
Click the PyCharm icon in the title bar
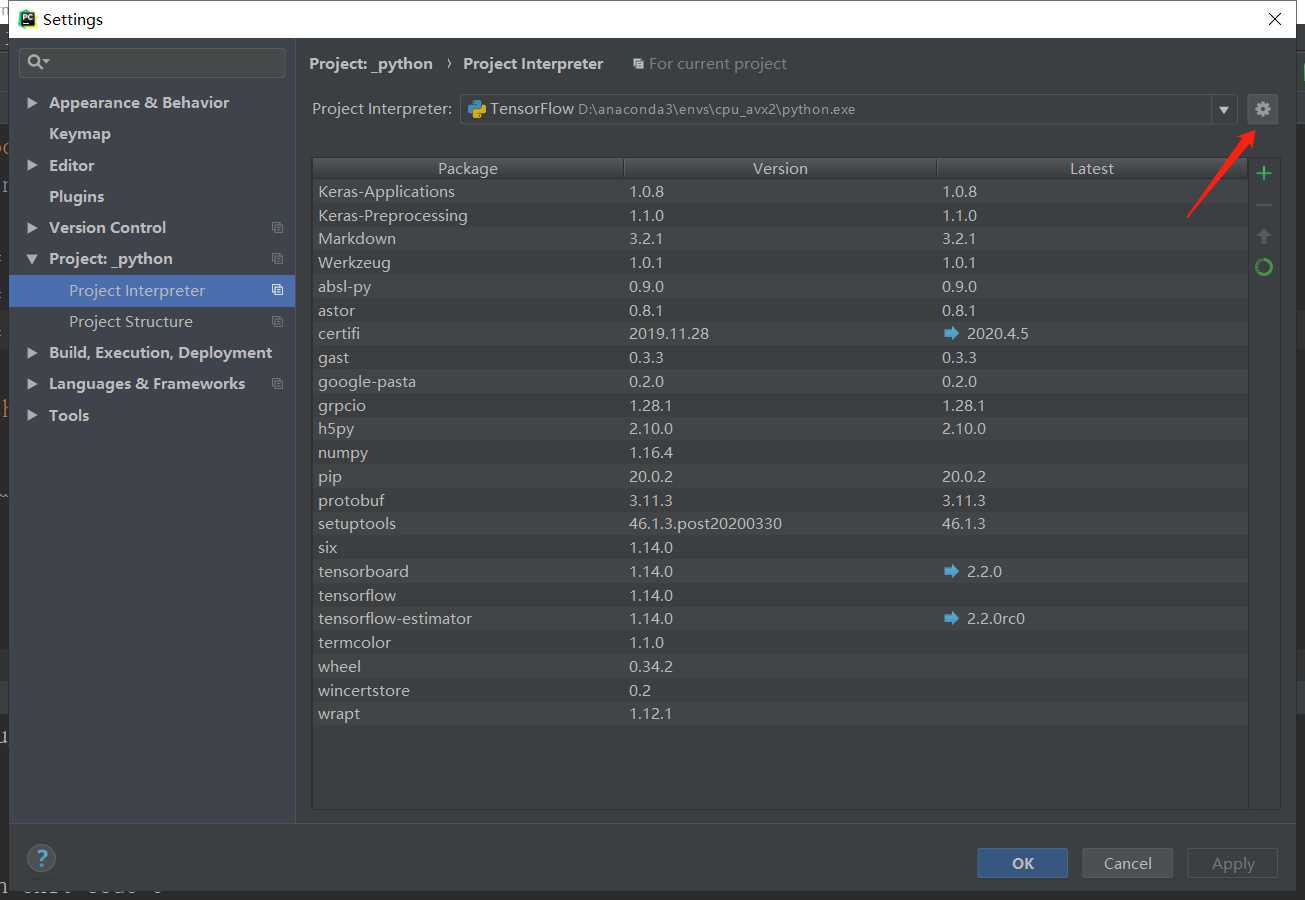click(x=28, y=19)
